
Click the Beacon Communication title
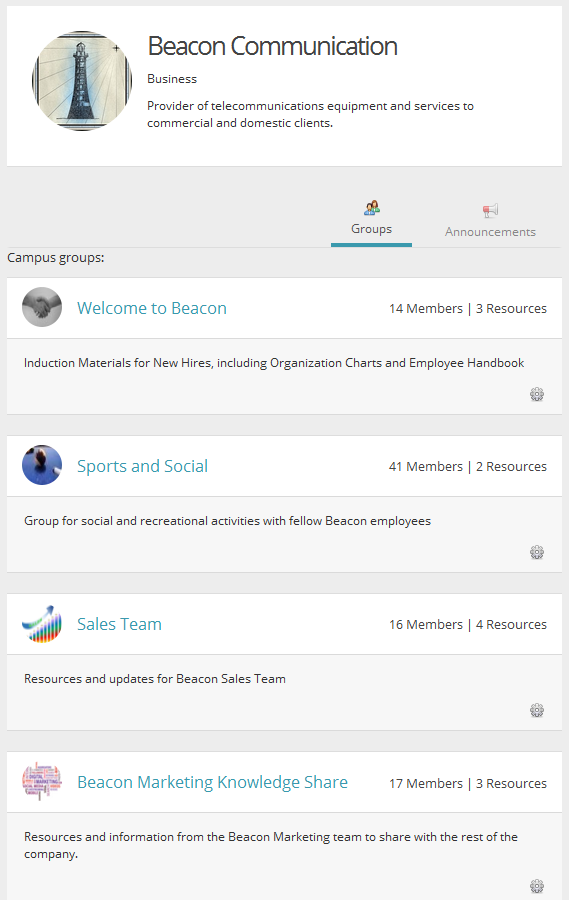[273, 46]
